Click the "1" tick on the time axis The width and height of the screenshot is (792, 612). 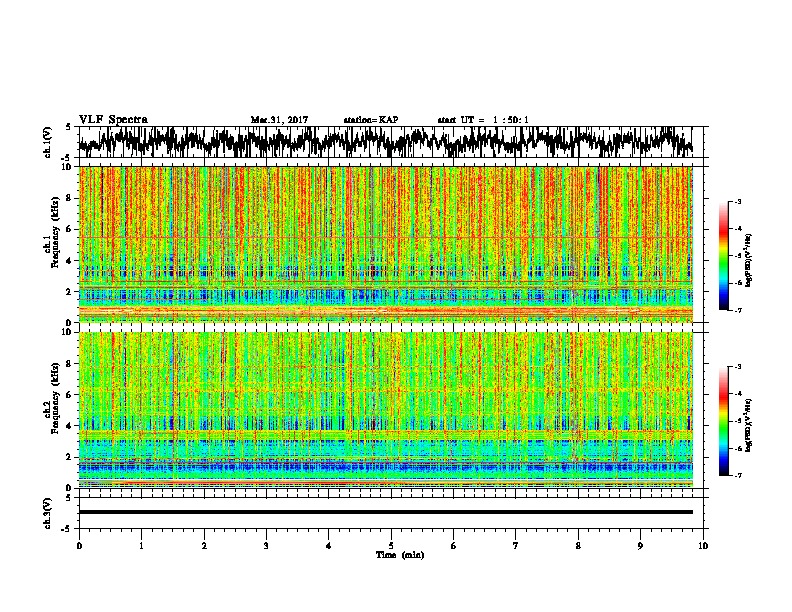142,546
